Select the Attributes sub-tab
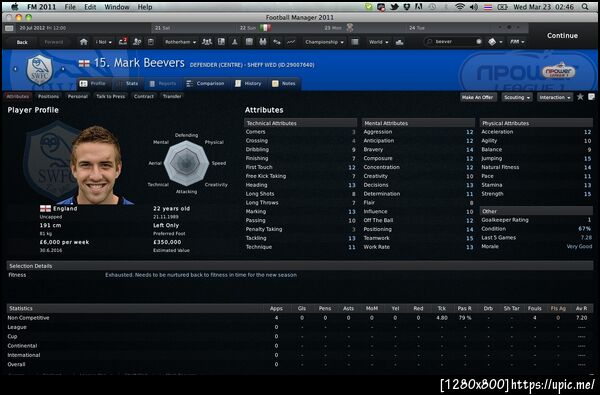The height and width of the screenshot is (395, 600). pos(18,96)
